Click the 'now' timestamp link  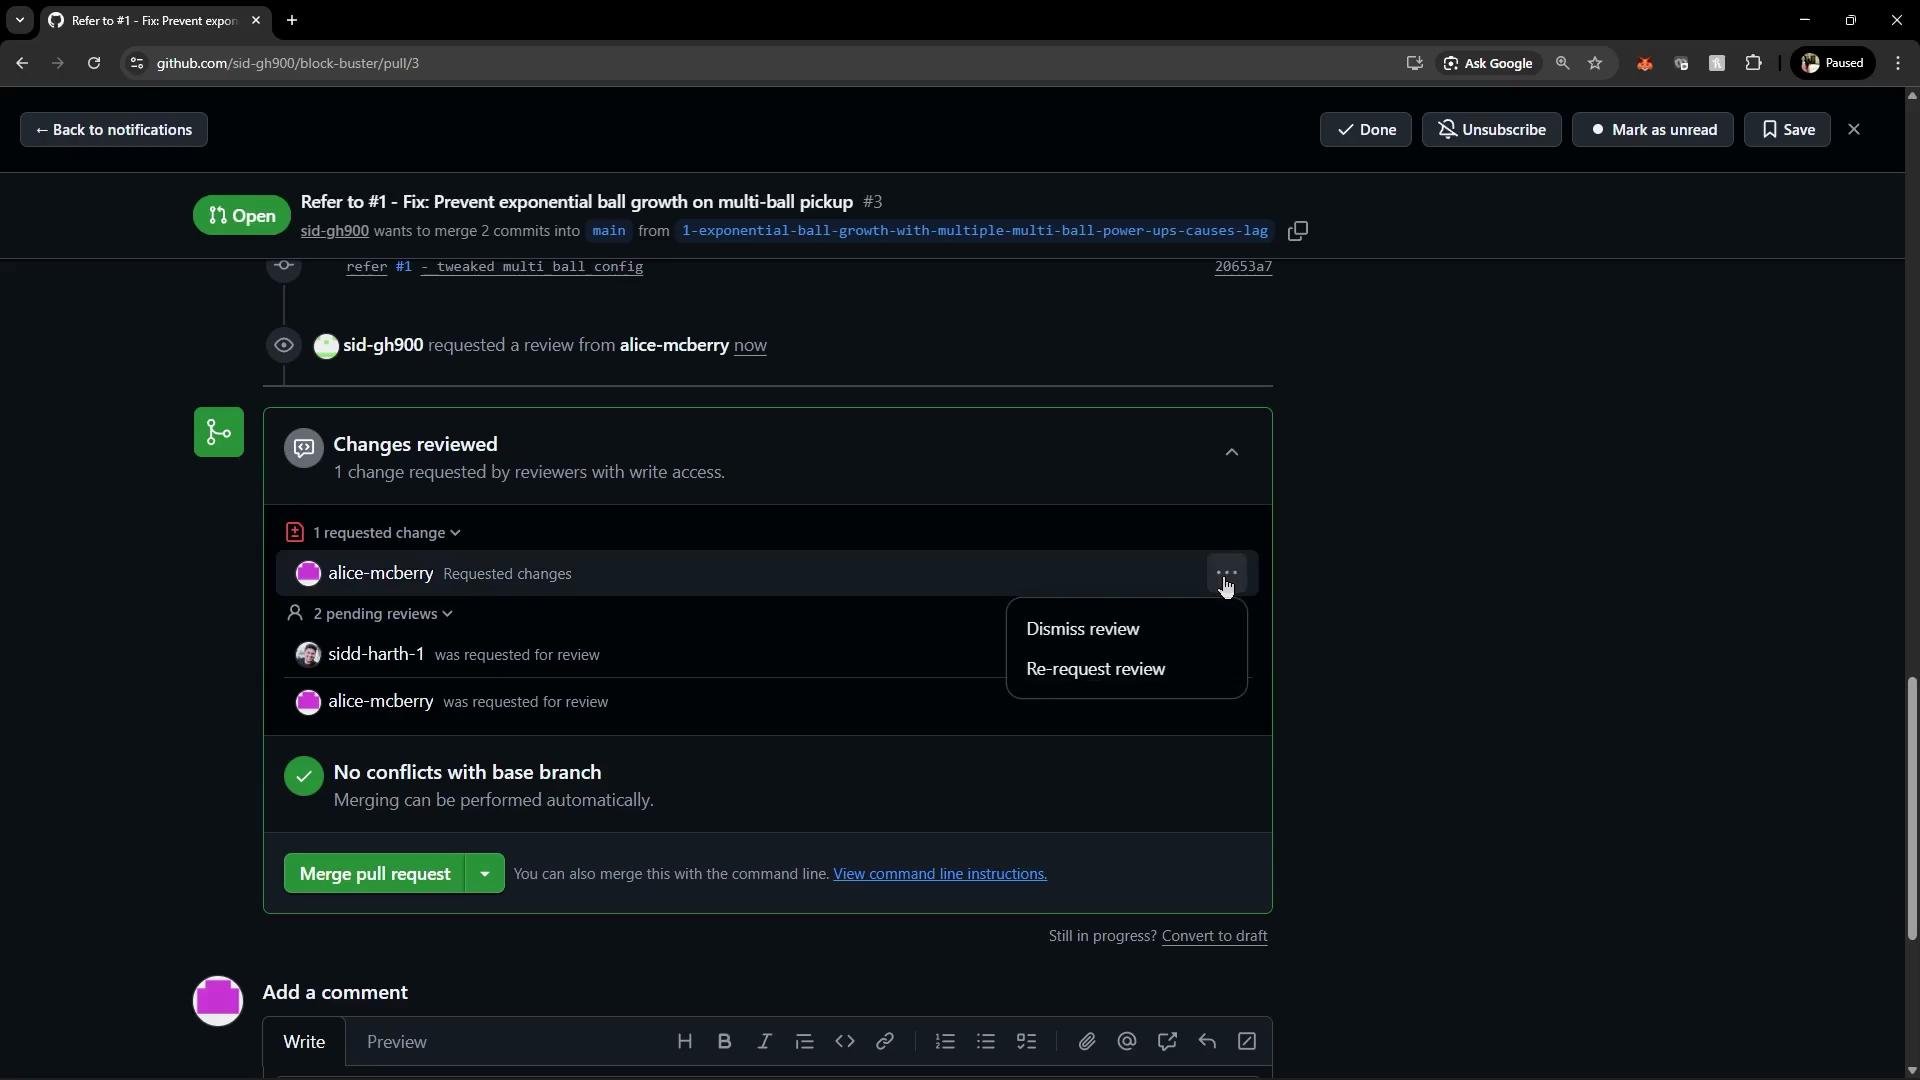click(750, 346)
